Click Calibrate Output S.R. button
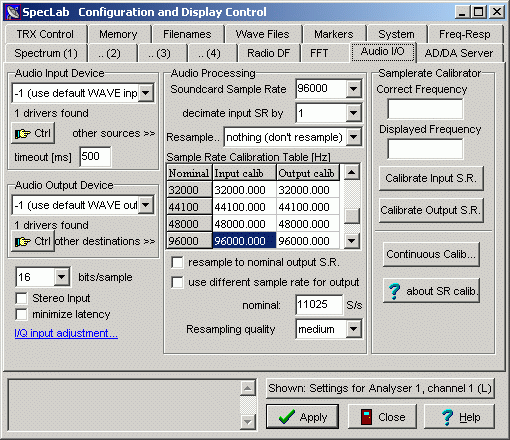This screenshot has width=510, height=440. point(431,210)
